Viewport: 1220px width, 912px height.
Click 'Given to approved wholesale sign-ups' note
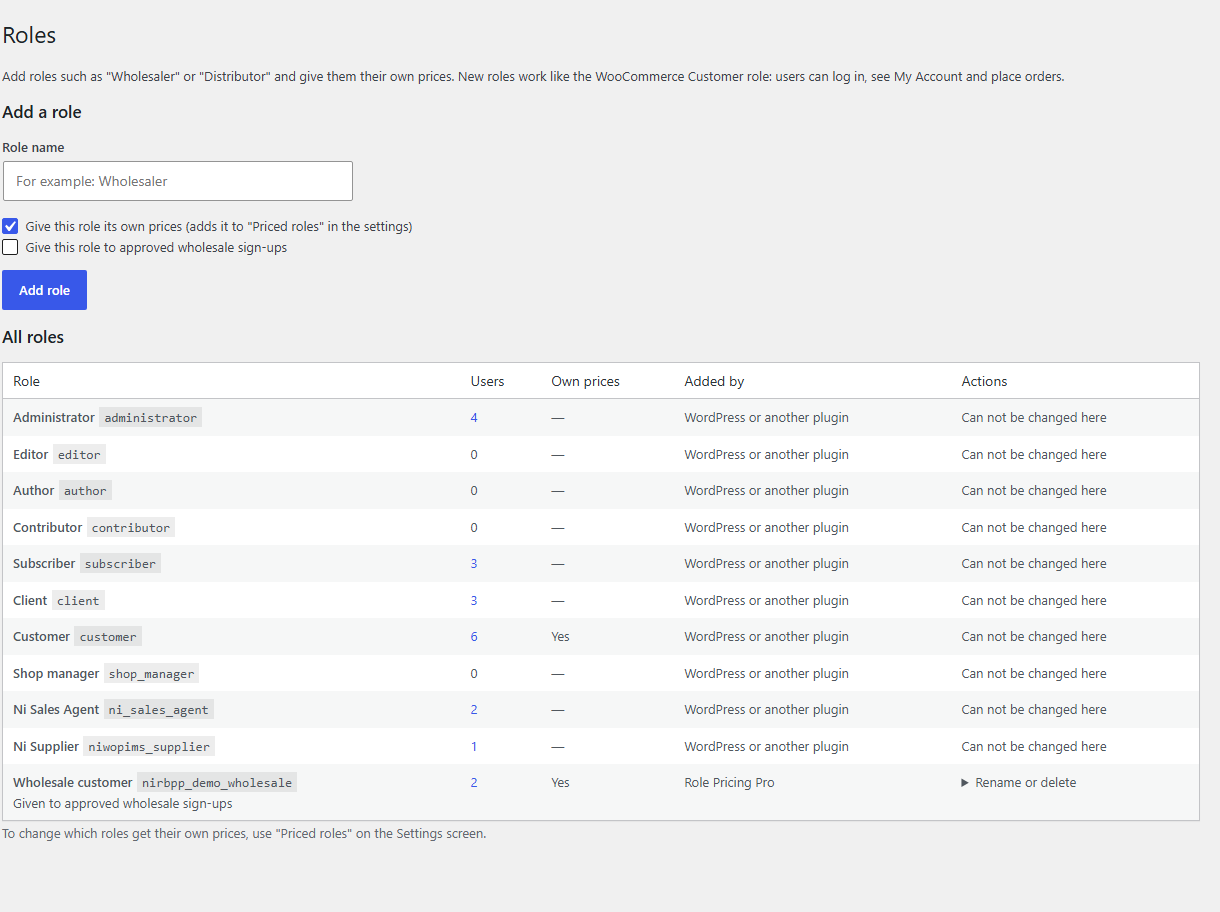123,804
